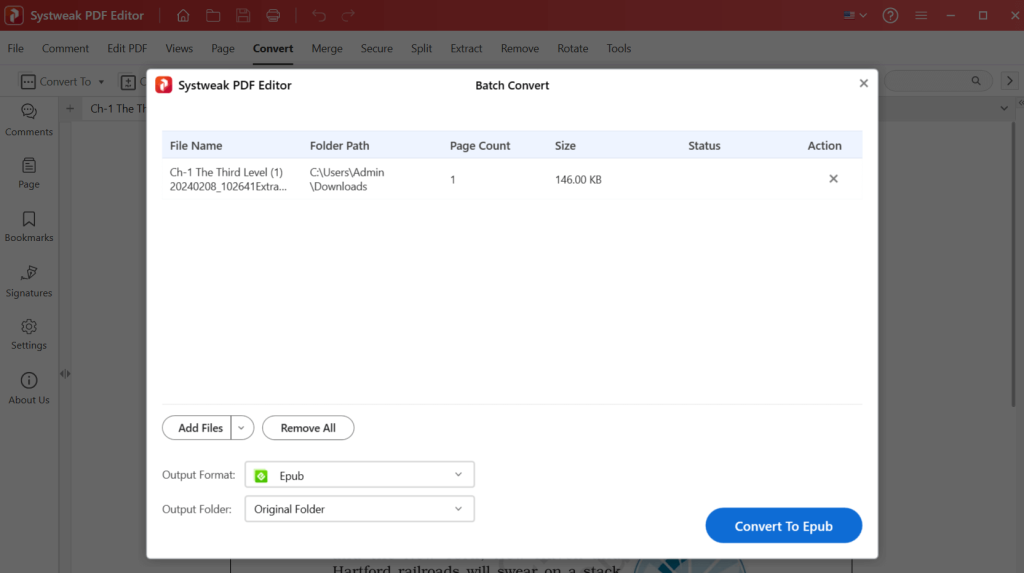1024x573 pixels.
Task: Open the Edit PDF menu
Action: click(127, 48)
